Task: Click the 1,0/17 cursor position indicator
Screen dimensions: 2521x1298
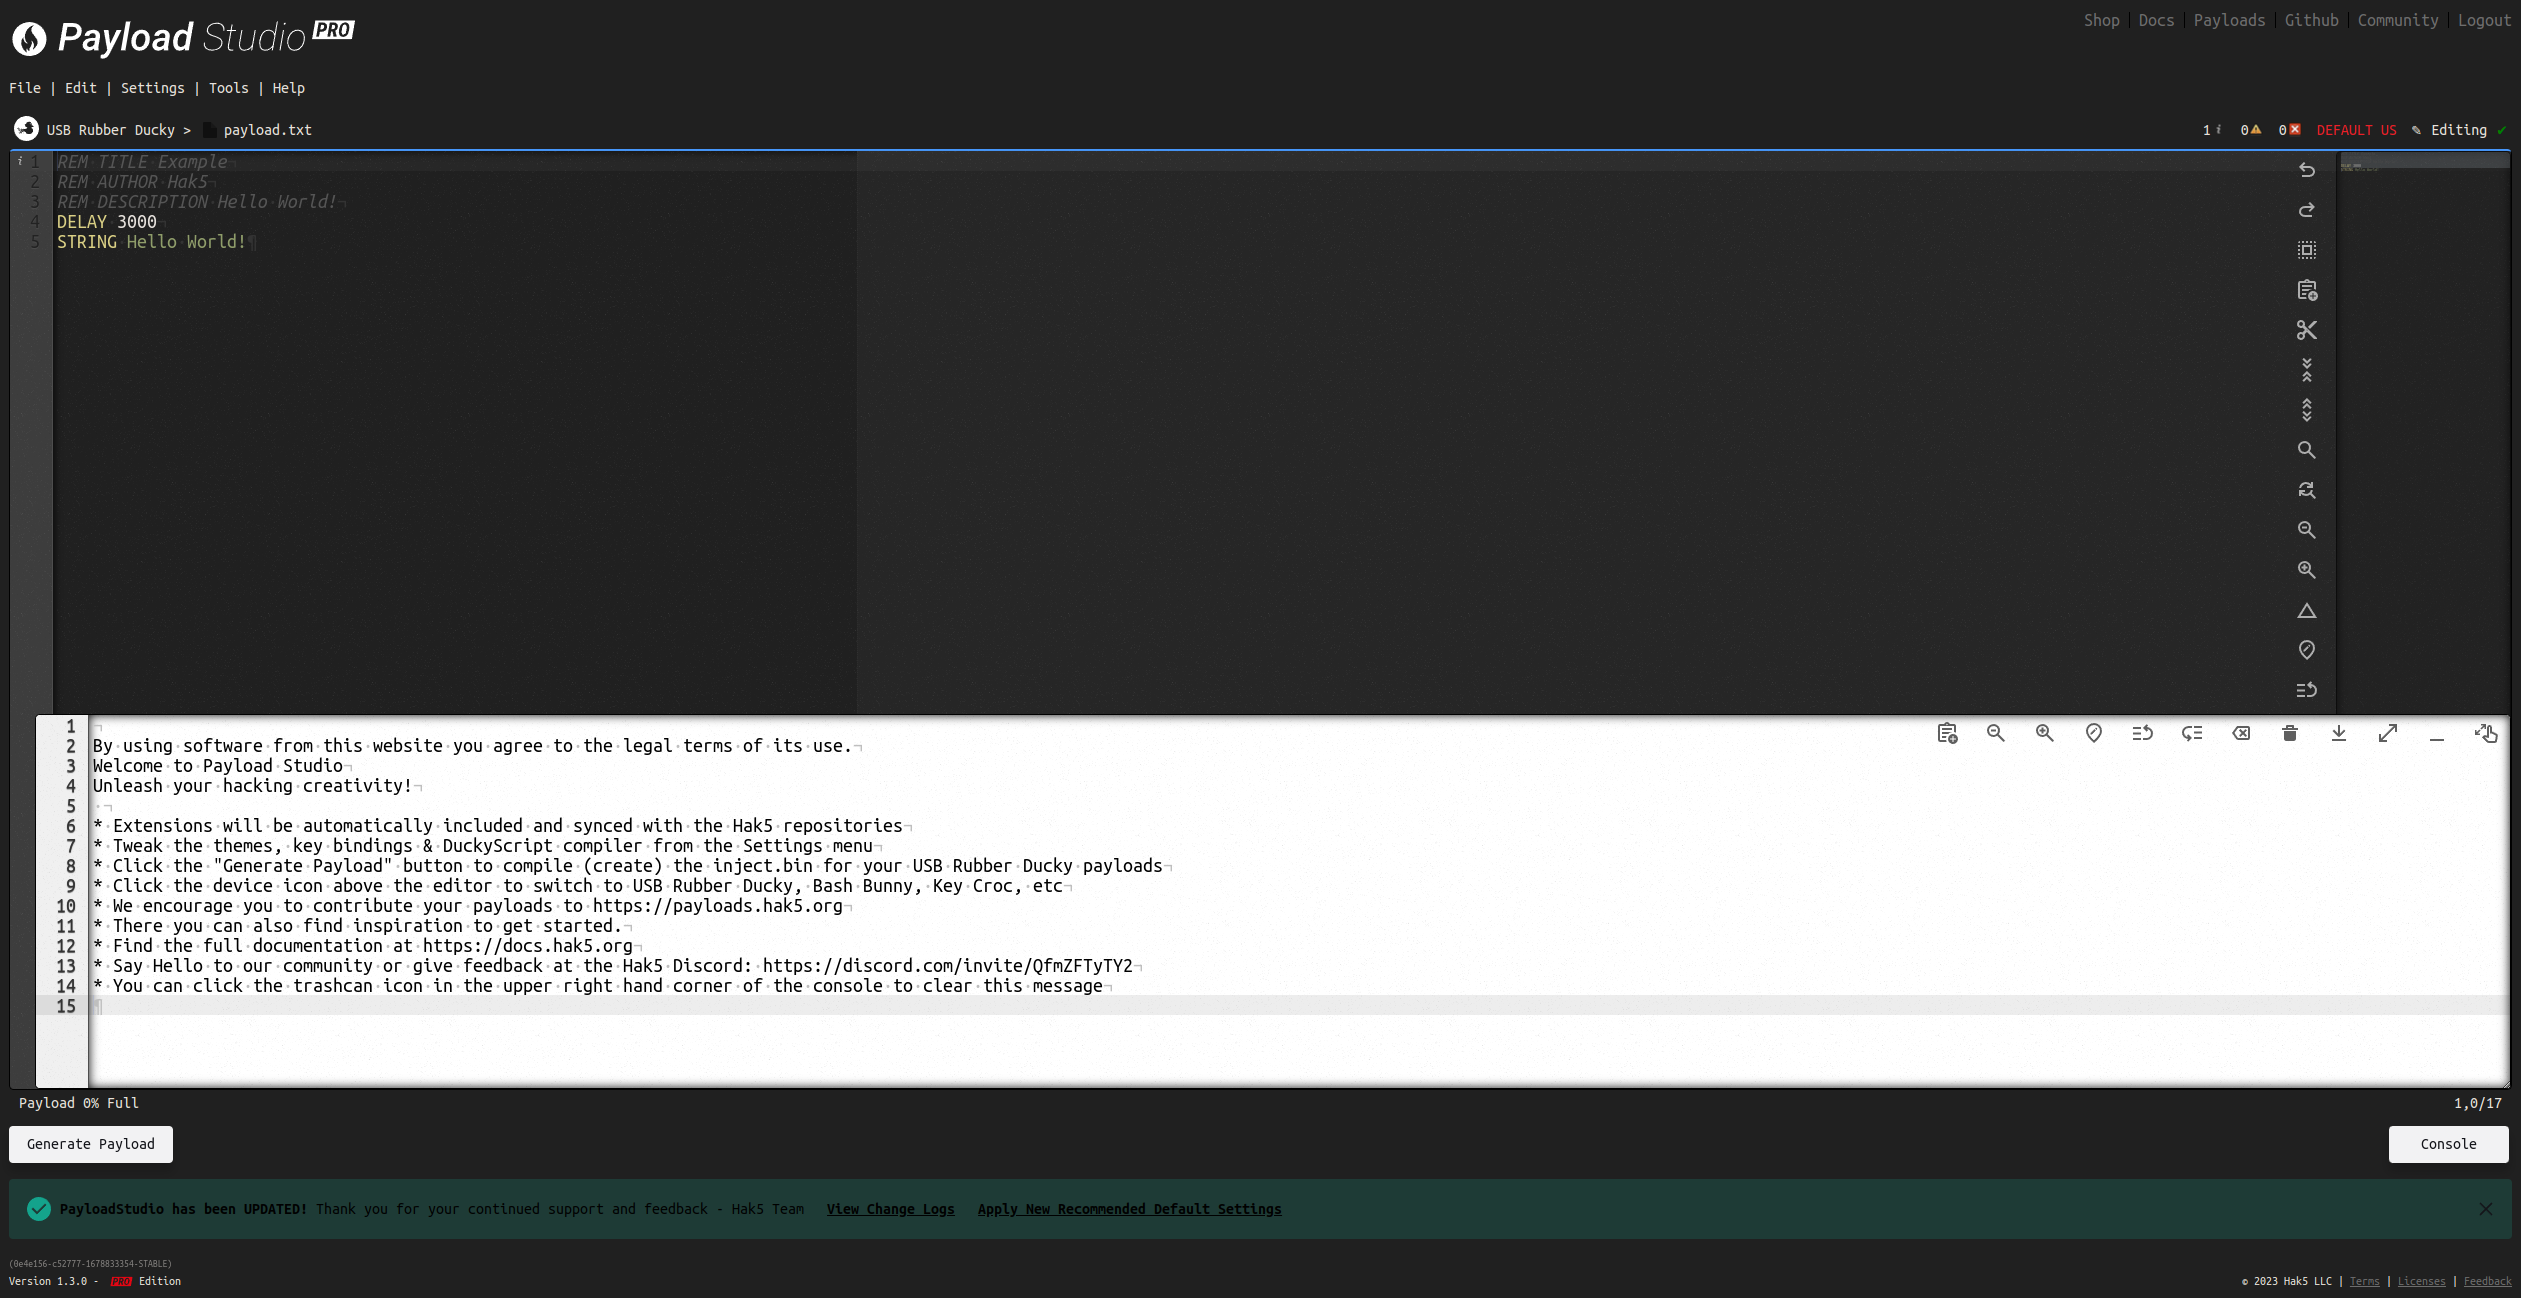Action: (x=2477, y=1103)
